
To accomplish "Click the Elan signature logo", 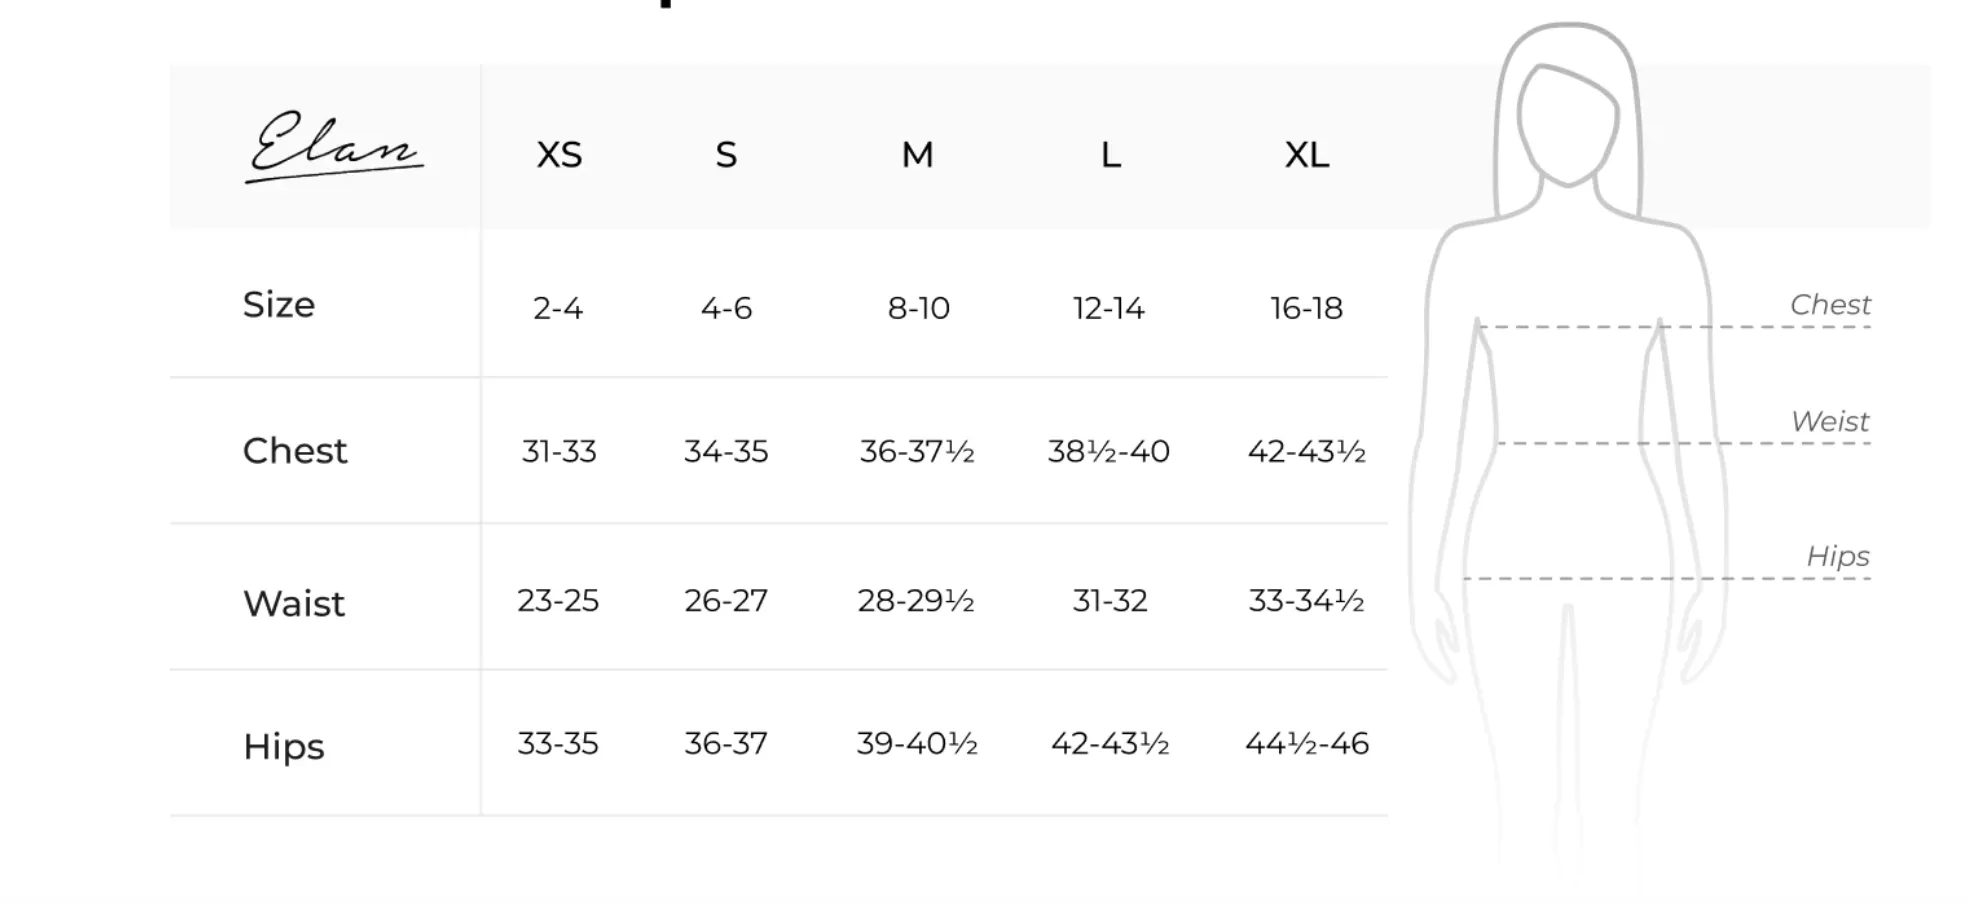I will (x=334, y=146).
